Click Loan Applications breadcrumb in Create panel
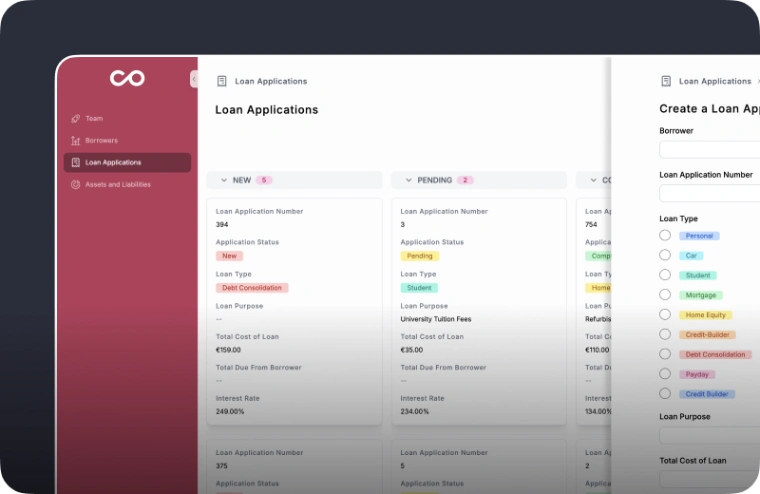 [x=715, y=81]
